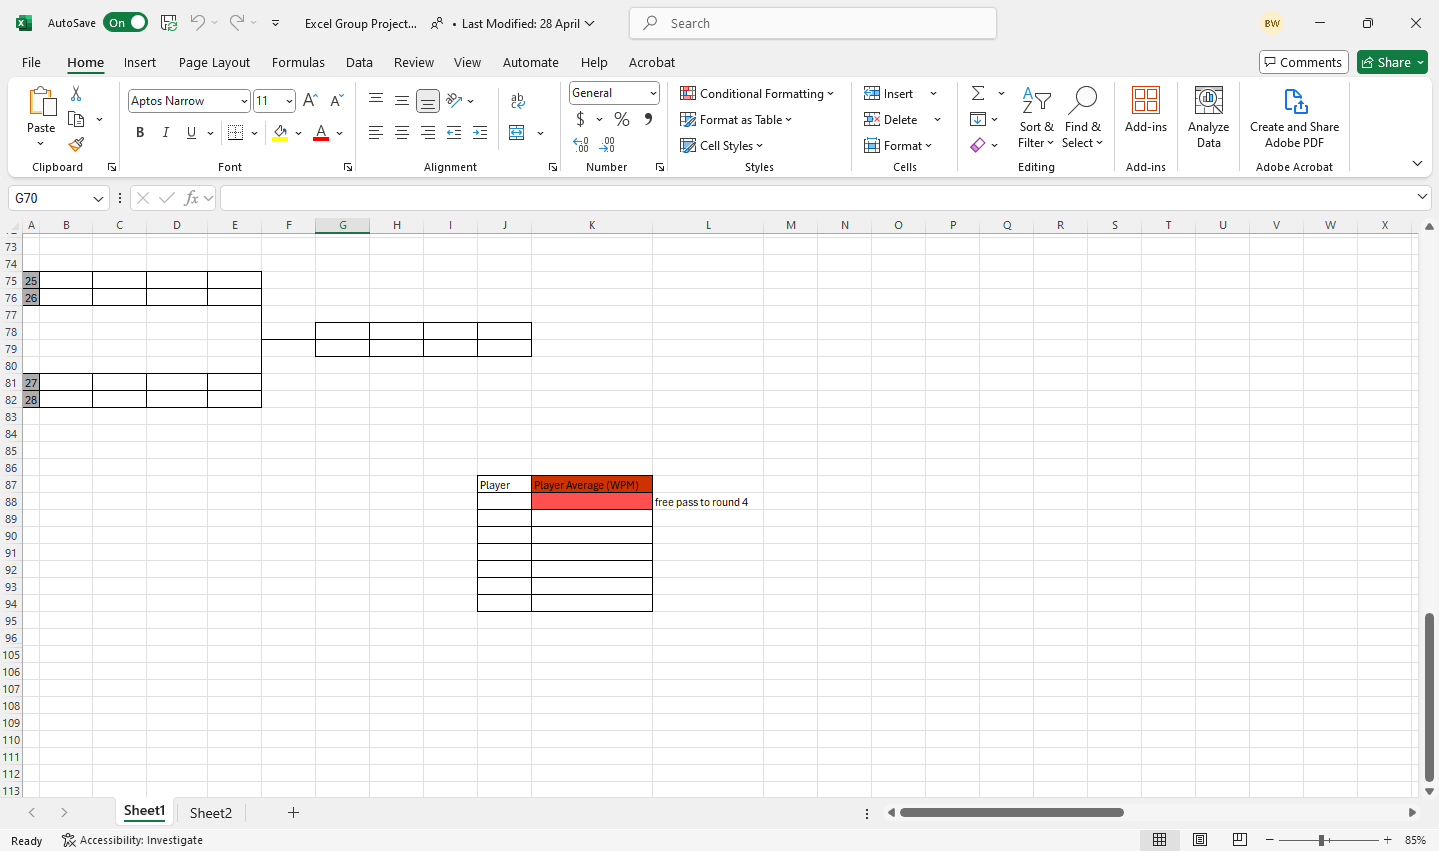Click Insert cells button

[889, 94]
